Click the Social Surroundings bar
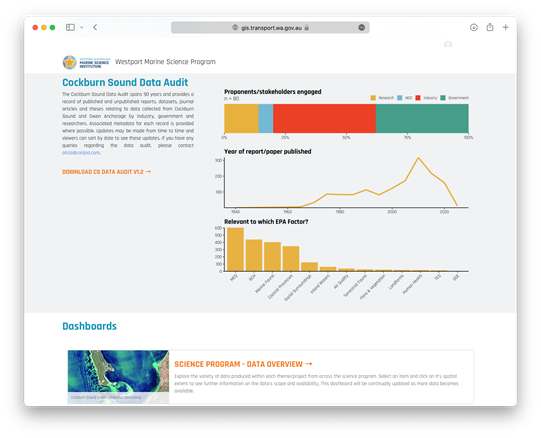Screen dimensions: 541x438 coord(309,266)
